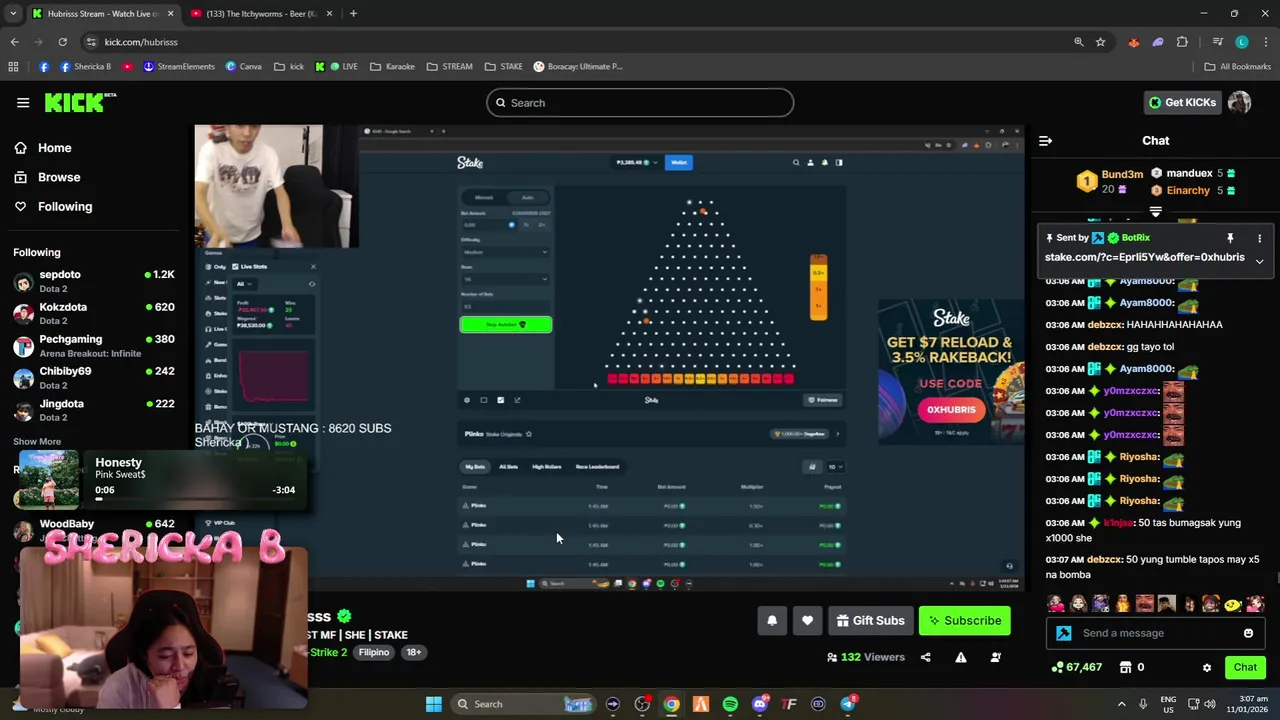Toggle stream notifications bell
Screen dimensions: 1280x720
772,621
